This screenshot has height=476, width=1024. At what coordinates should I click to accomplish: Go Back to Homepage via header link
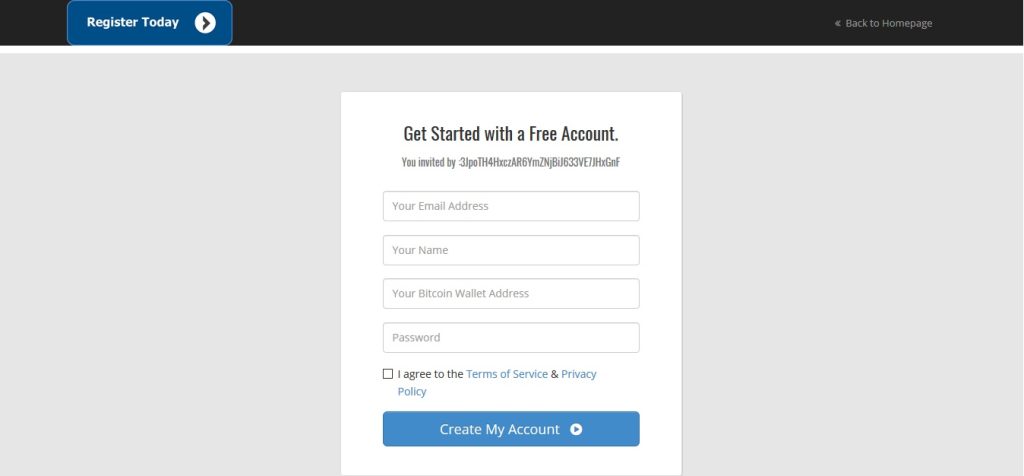889,24
